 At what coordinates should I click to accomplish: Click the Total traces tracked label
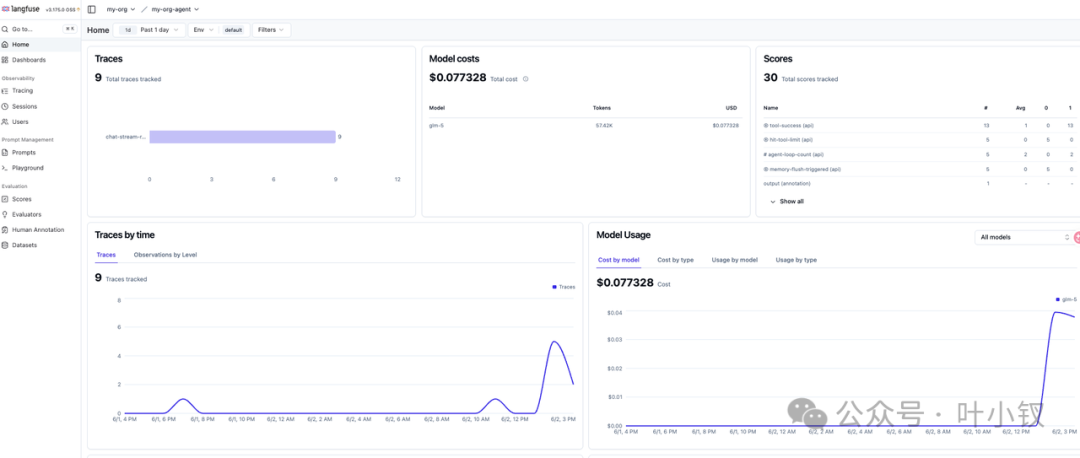point(134,79)
